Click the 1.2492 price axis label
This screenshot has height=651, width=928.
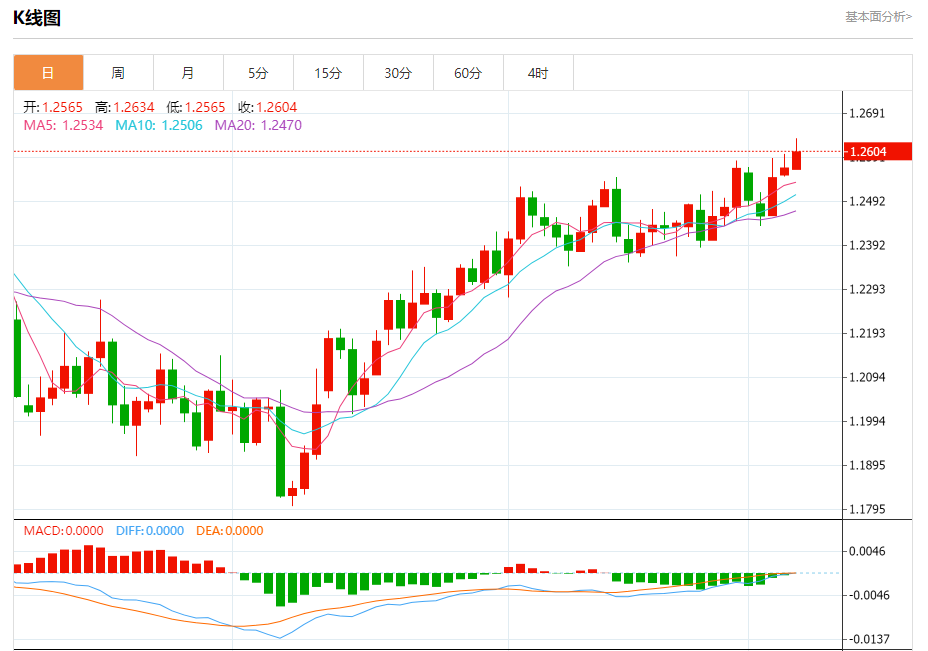coord(867,201)
